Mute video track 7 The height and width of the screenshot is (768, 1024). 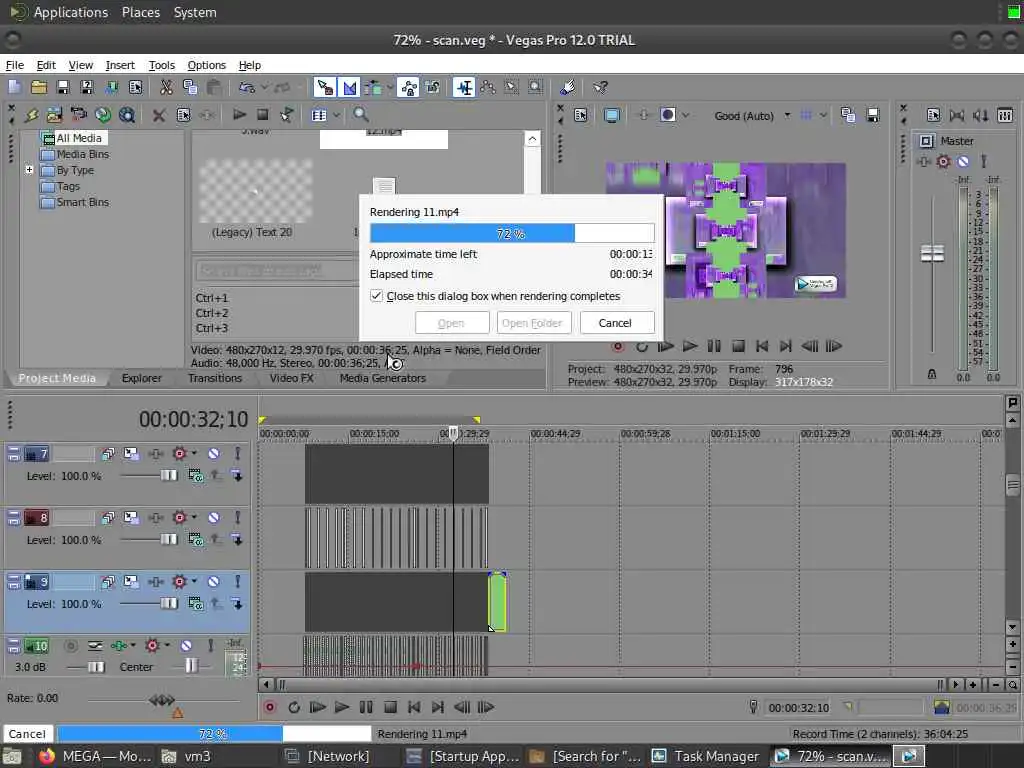click(x=214, y=453)
